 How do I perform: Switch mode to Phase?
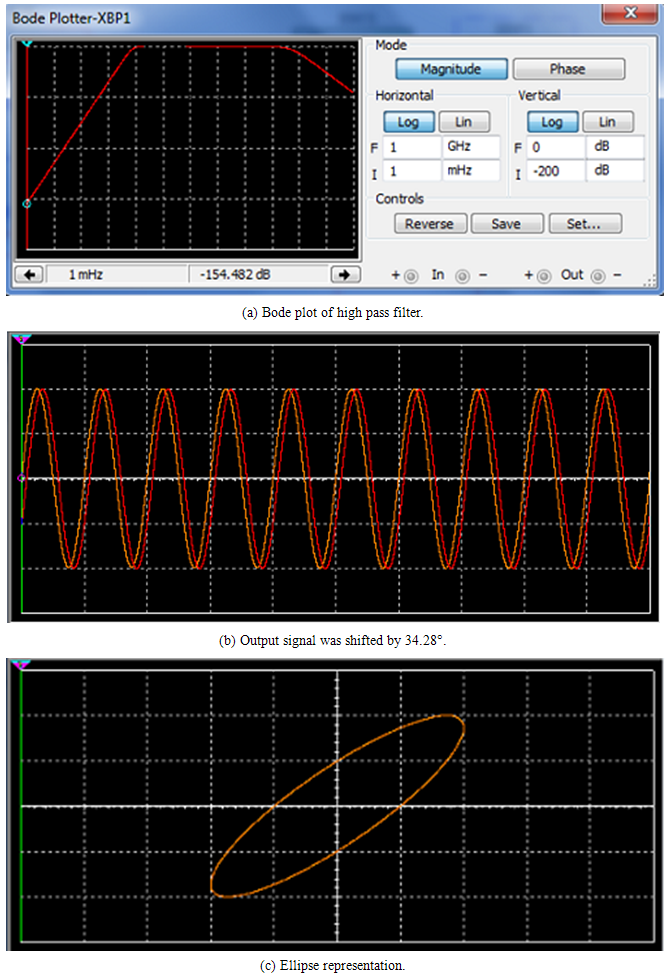[568, 69]
